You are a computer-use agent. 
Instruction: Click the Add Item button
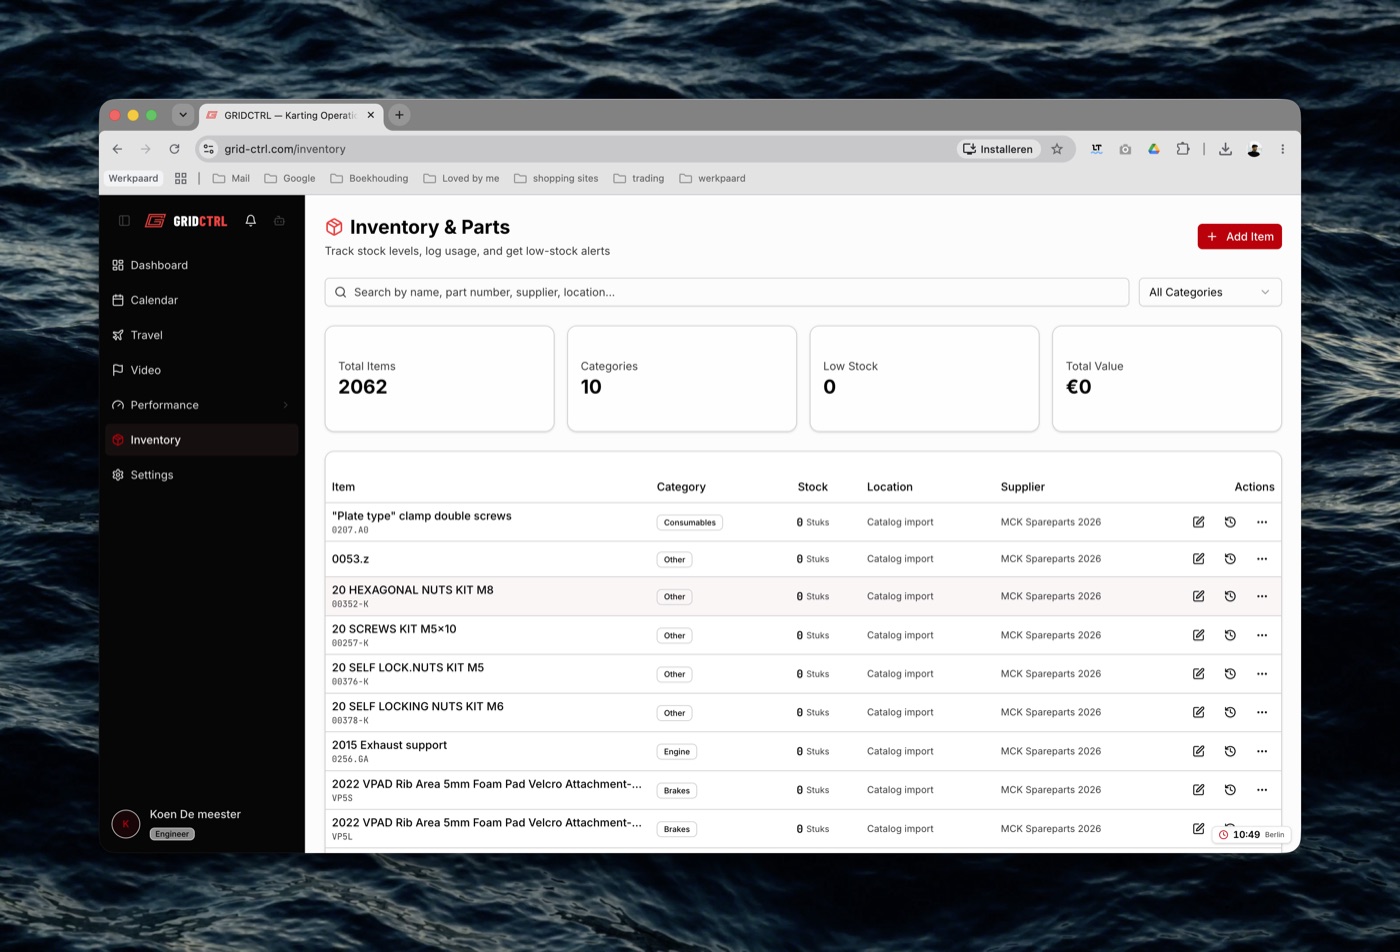coord(1239,237)
